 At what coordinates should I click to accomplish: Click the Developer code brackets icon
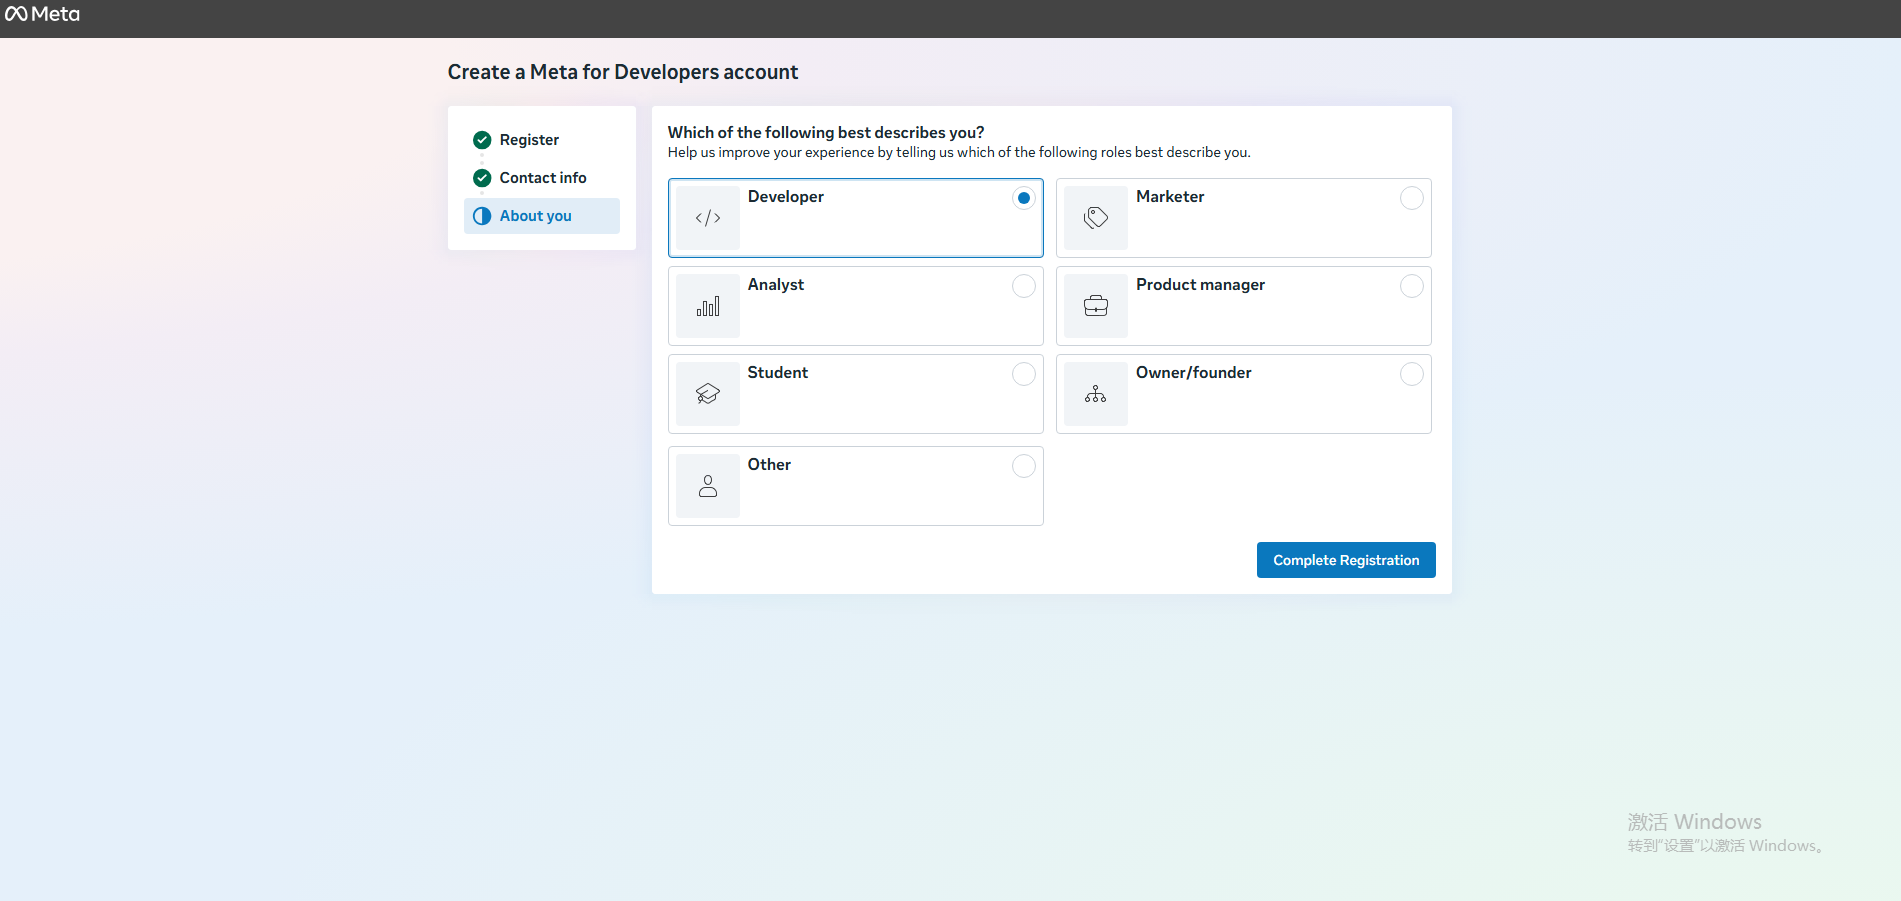708,218
